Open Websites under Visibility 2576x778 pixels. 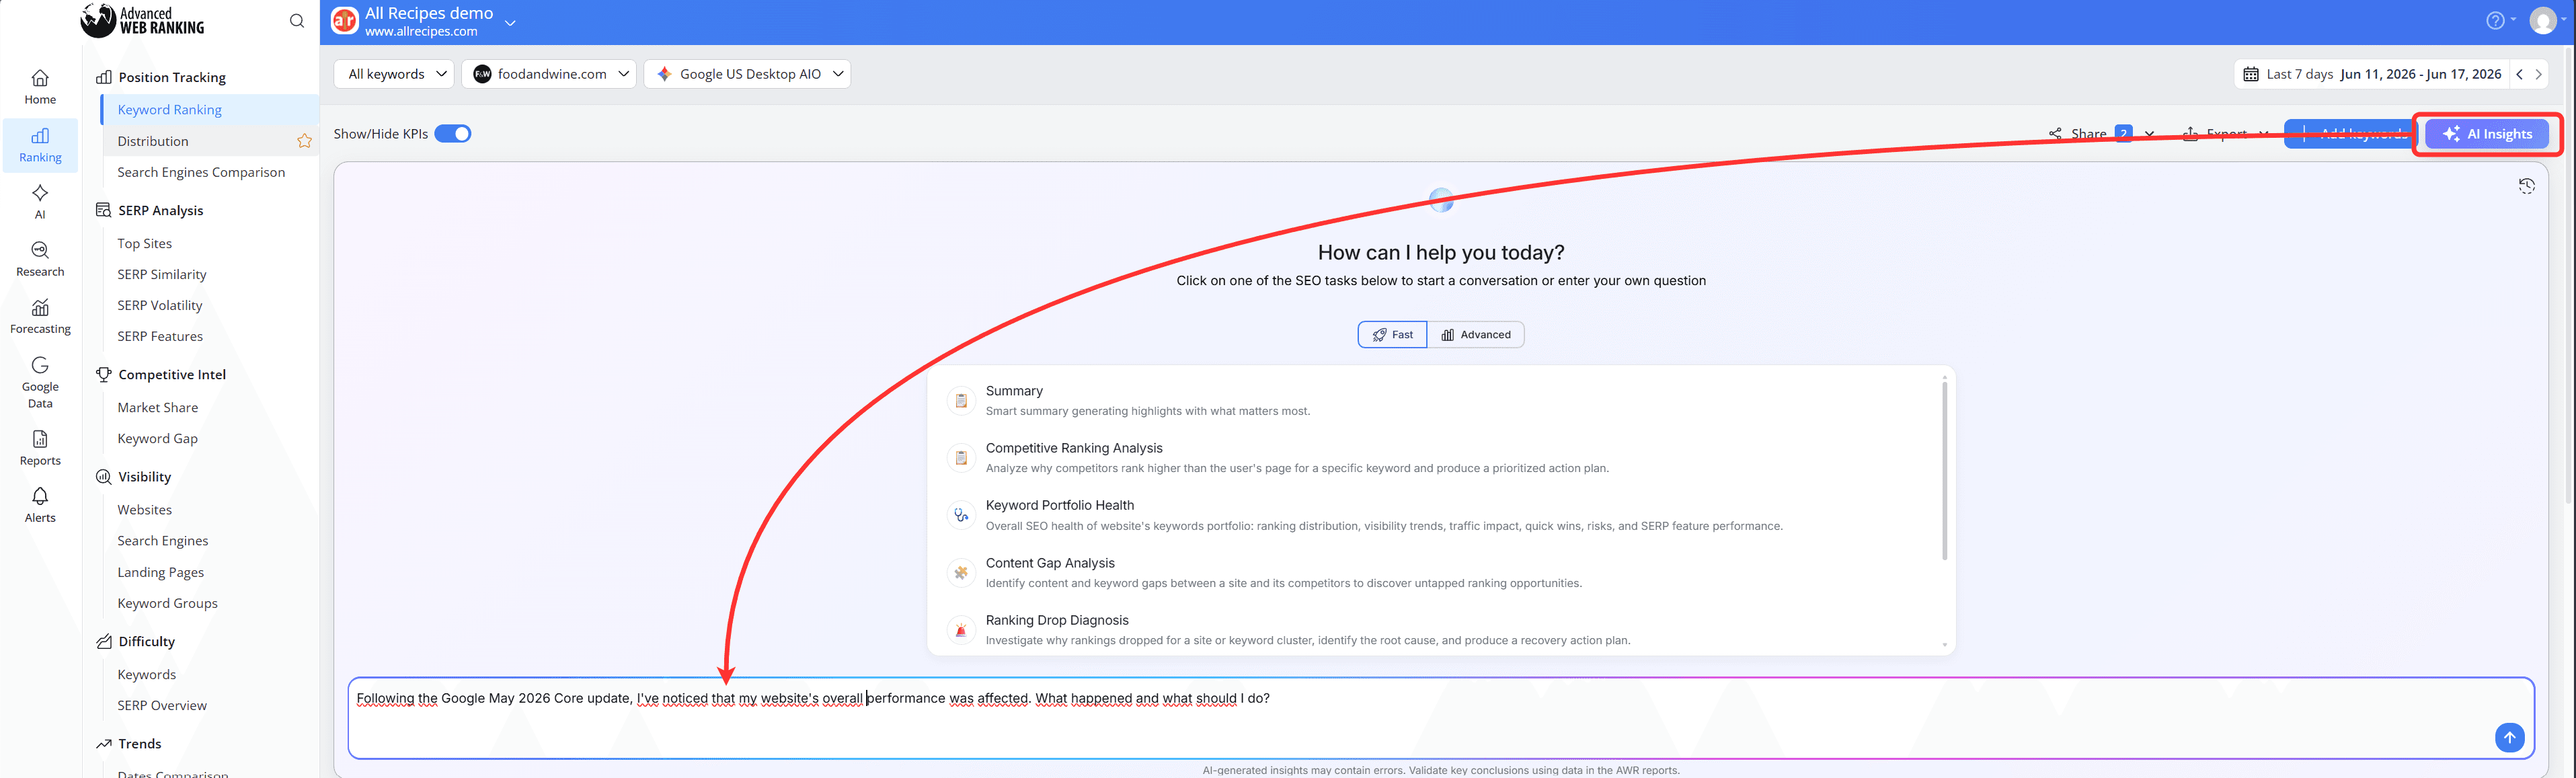coord(145,509)
